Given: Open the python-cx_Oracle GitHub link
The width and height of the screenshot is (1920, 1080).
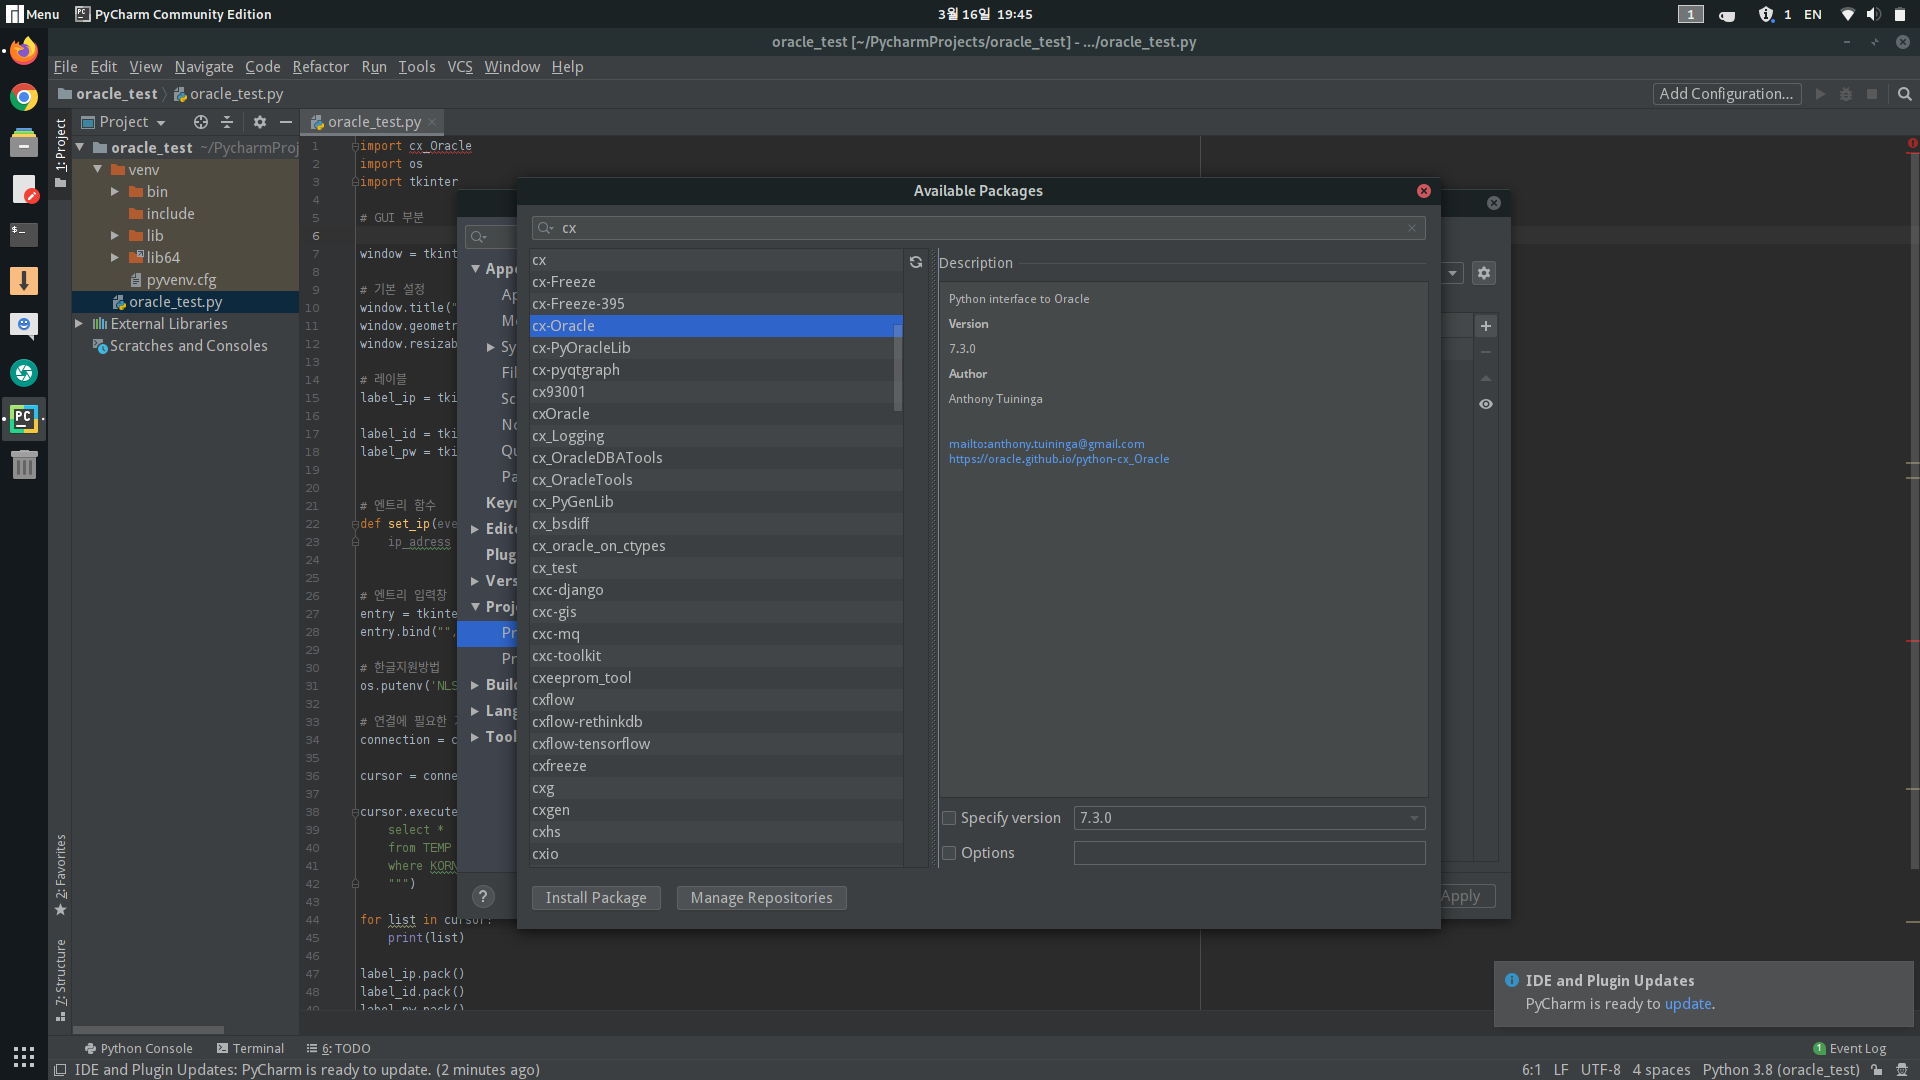Looking at the screenshot, I should [x=1058, y=459].
